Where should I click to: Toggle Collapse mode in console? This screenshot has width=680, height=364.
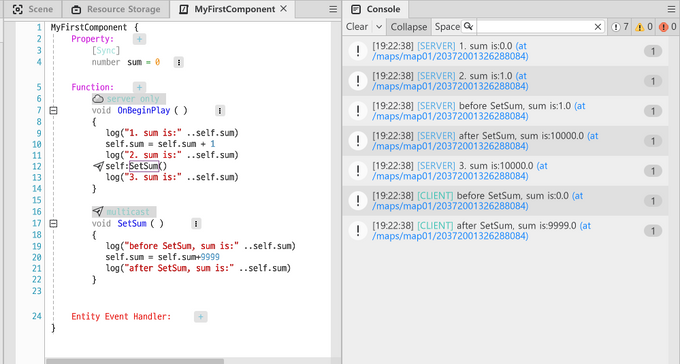409,27
